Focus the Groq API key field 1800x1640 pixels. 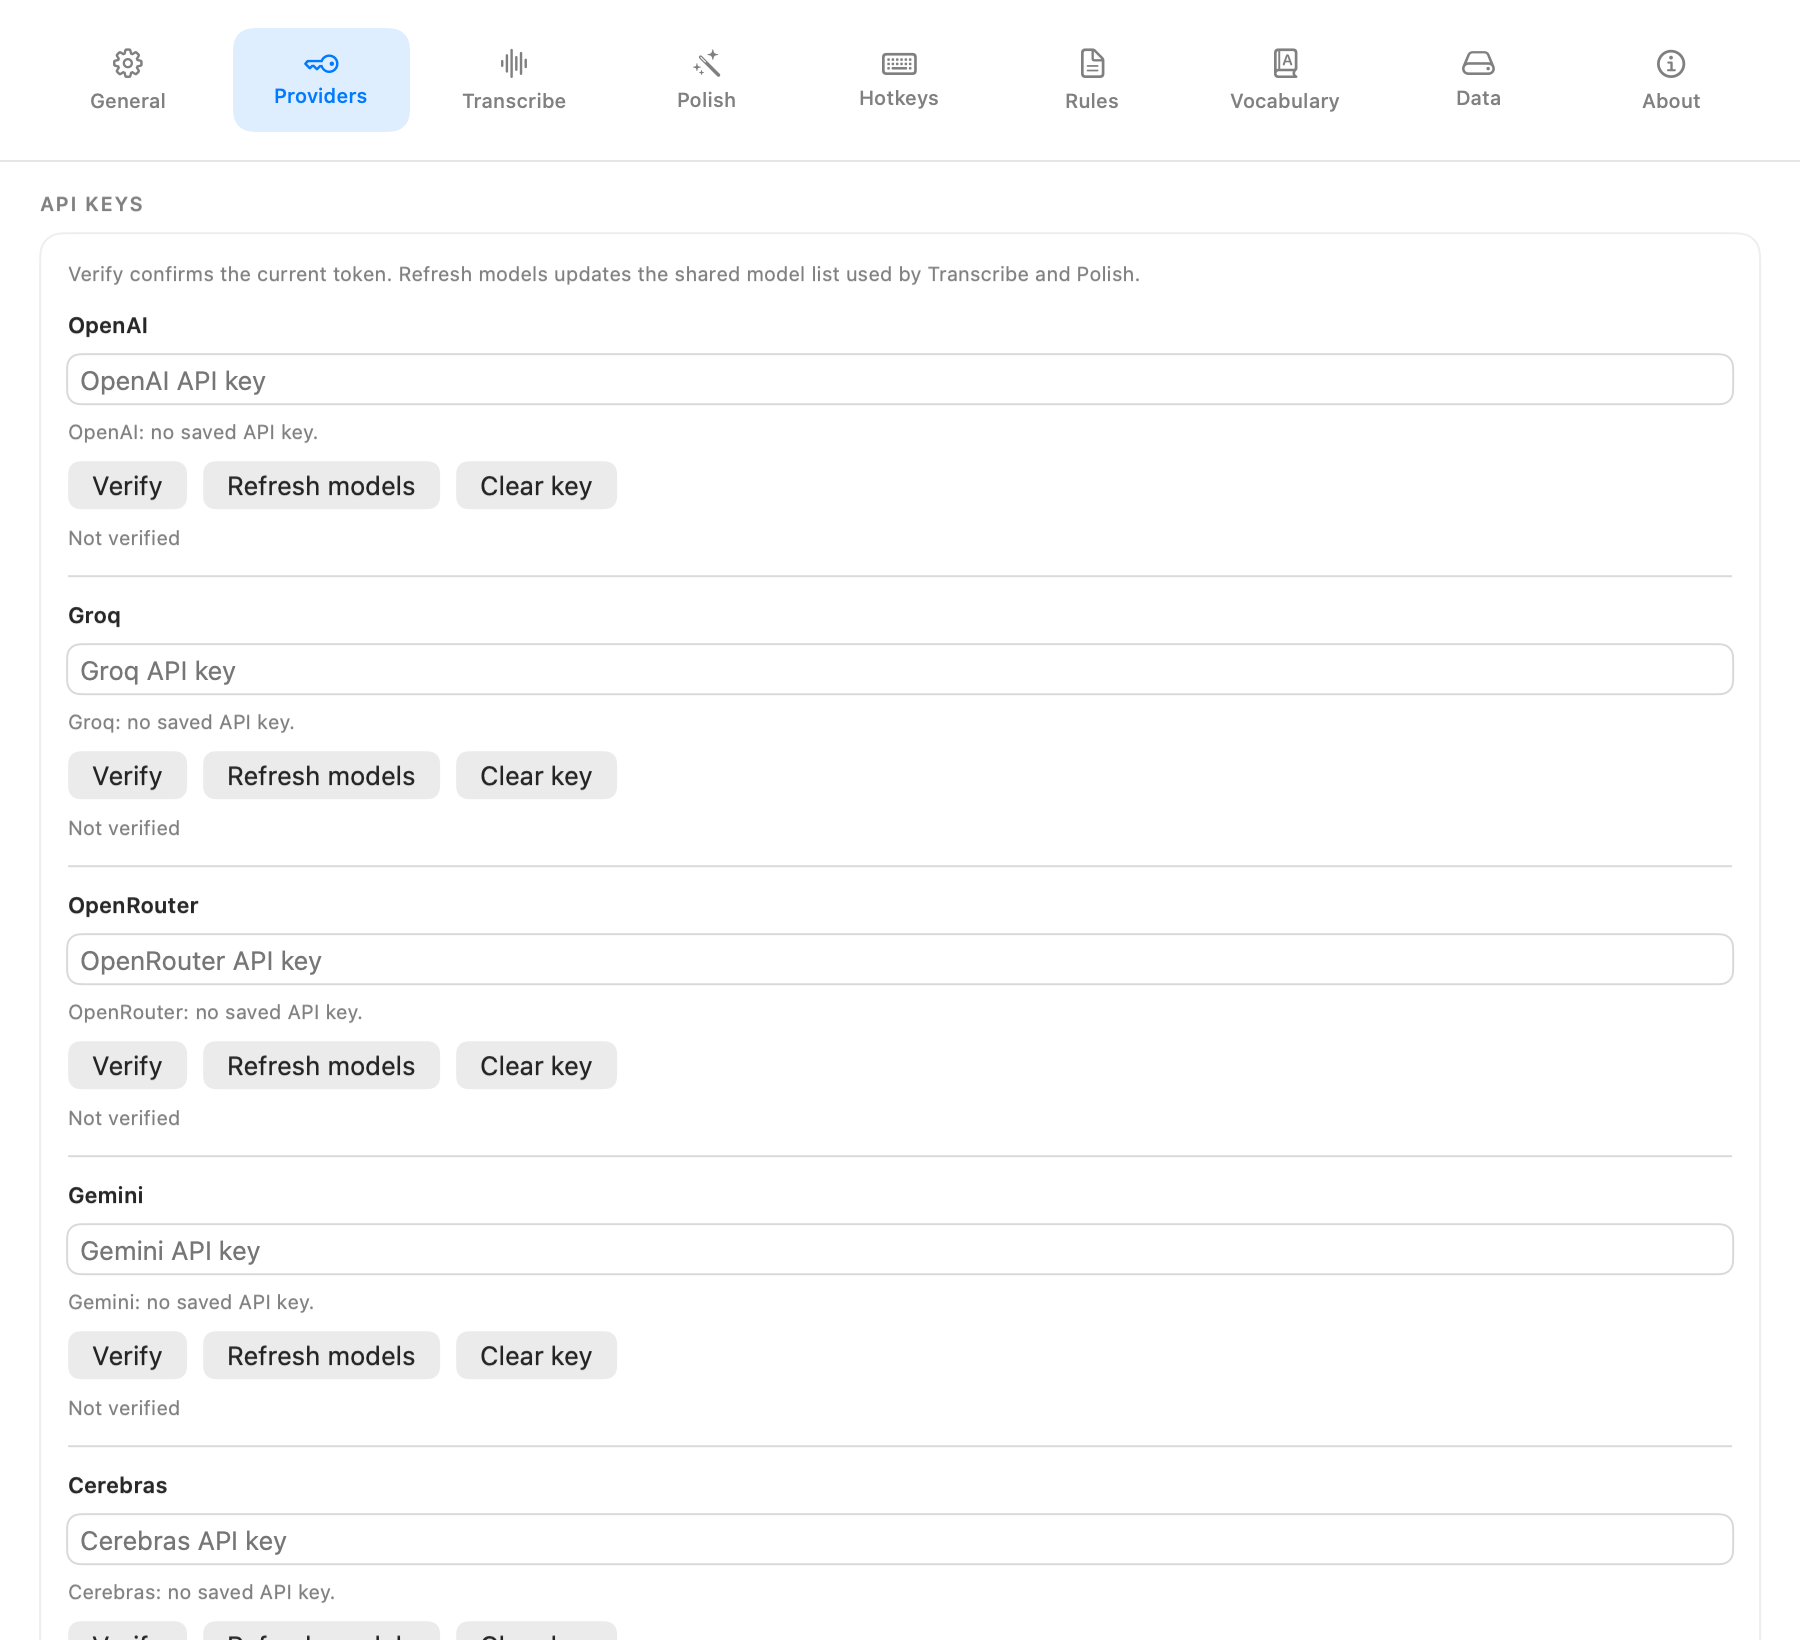[x=900, y=670]
